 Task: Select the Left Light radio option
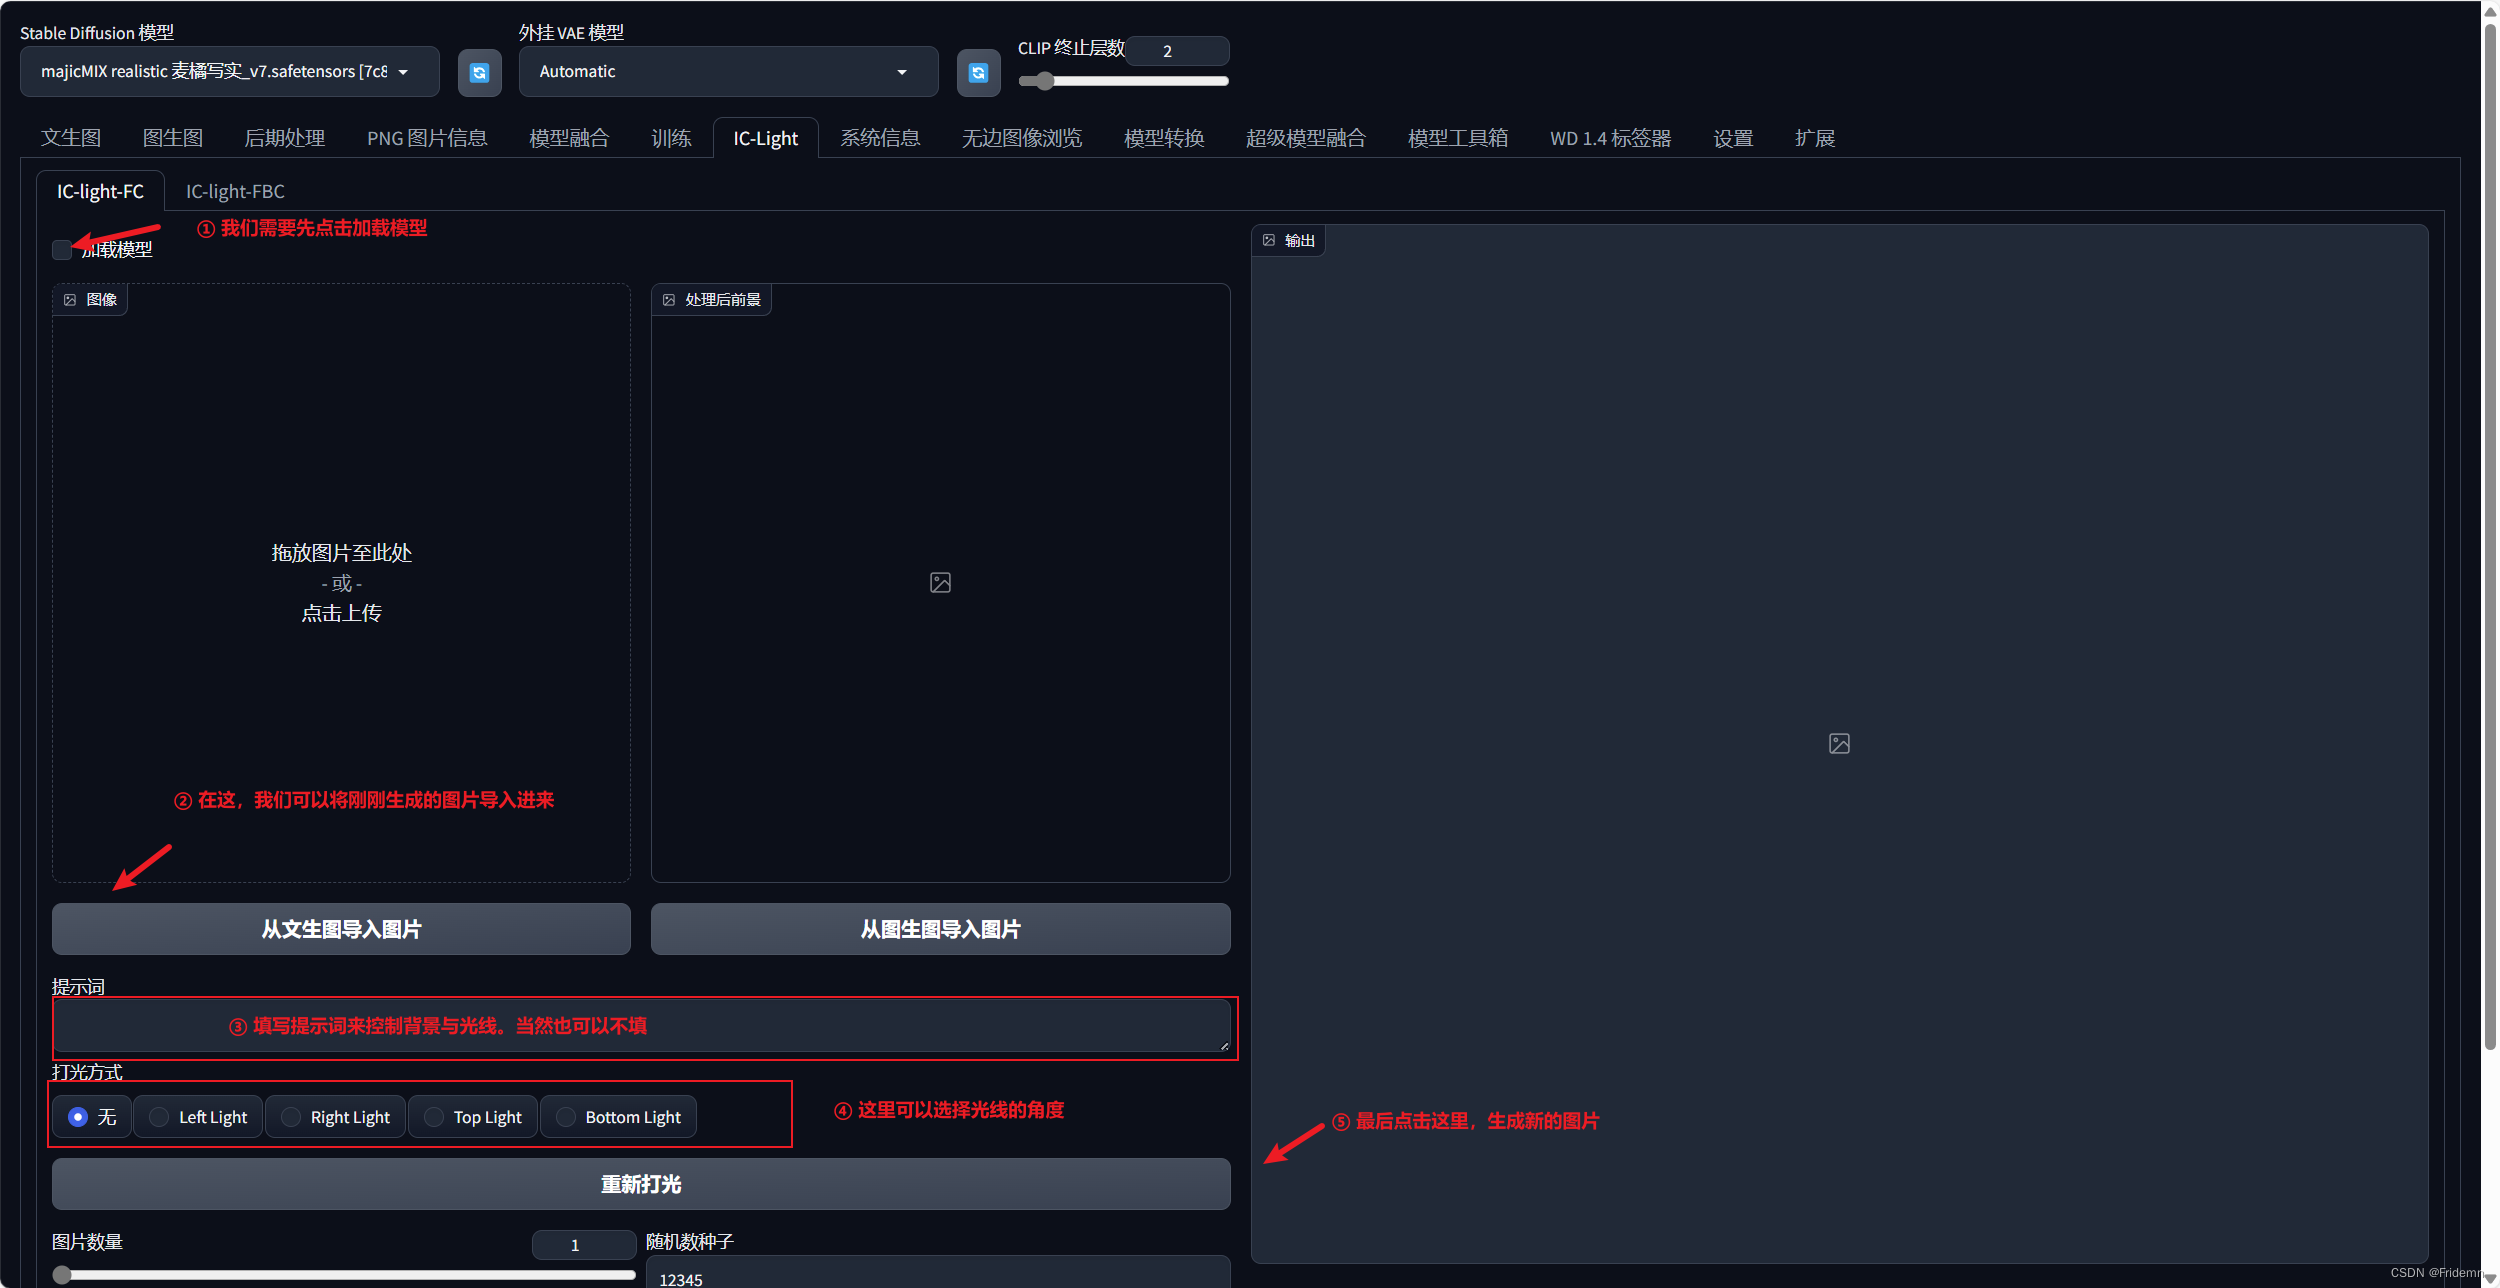(x=159, y=1117)
